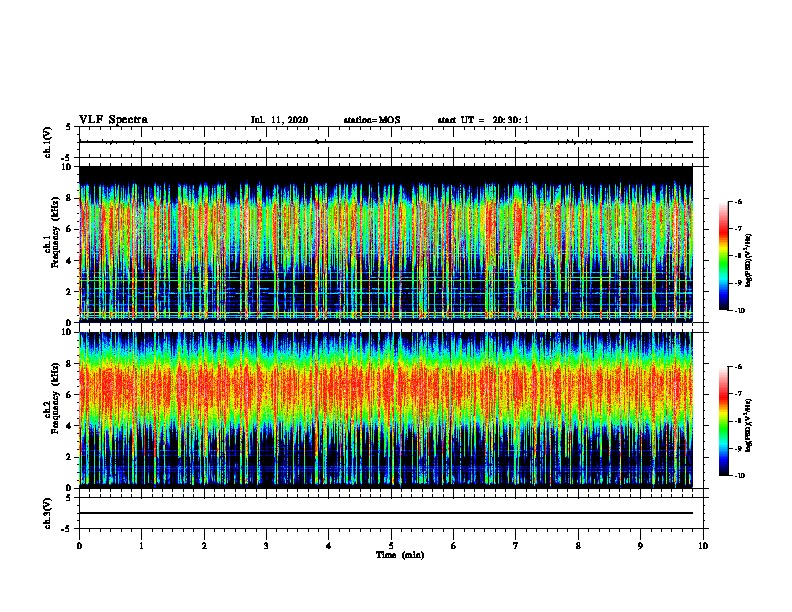
Task: Select the date 'Jul 11, 2020' text
Action: click(x=279, y=120)
